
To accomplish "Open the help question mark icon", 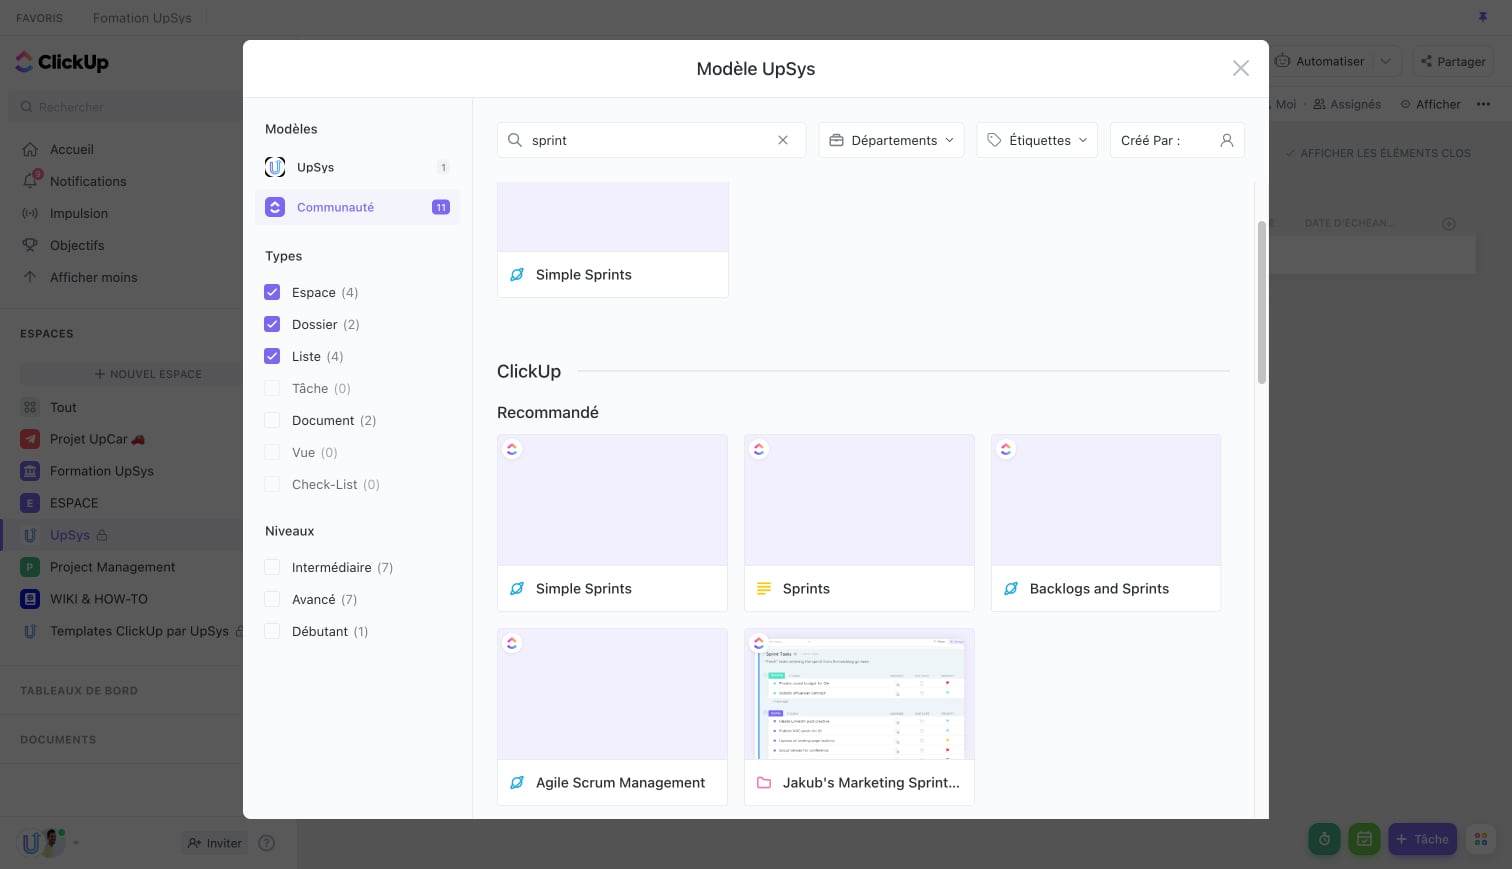I will click(x=267, y=843).
